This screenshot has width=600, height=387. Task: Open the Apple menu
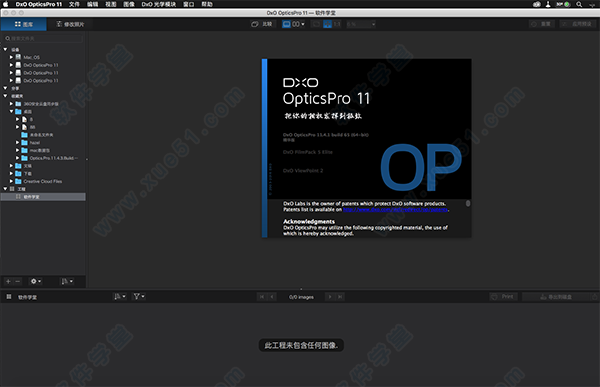(6, 4)
